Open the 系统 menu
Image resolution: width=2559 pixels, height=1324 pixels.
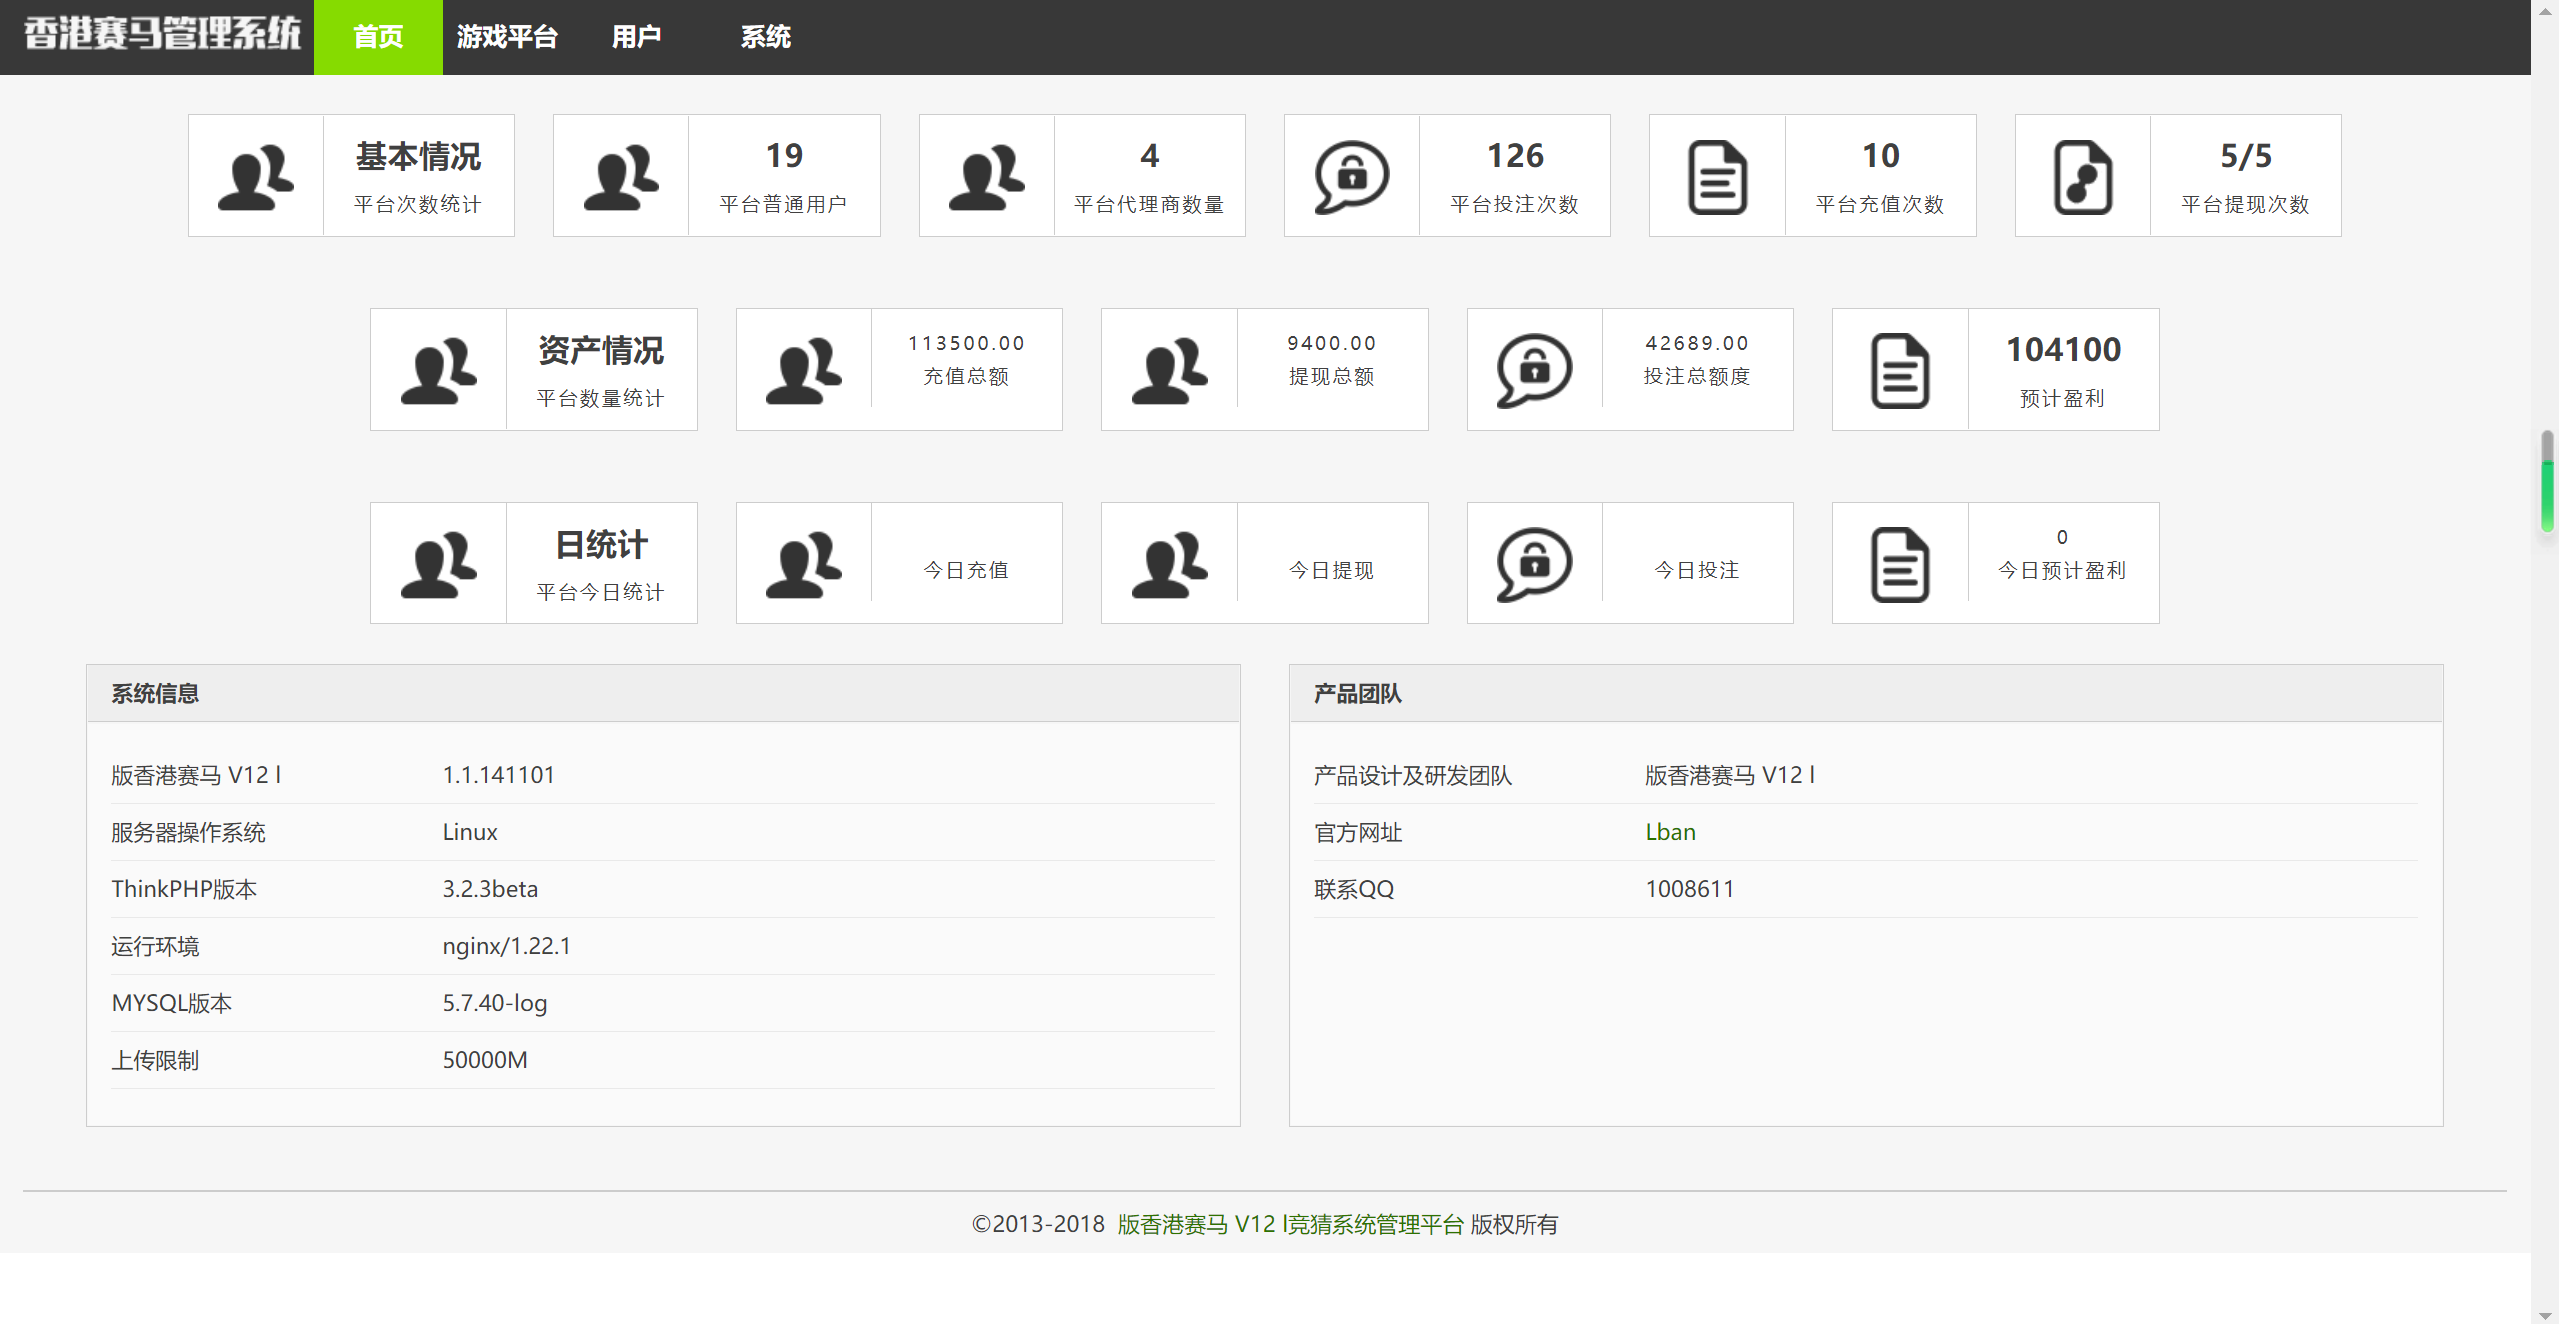pos(765,37)
